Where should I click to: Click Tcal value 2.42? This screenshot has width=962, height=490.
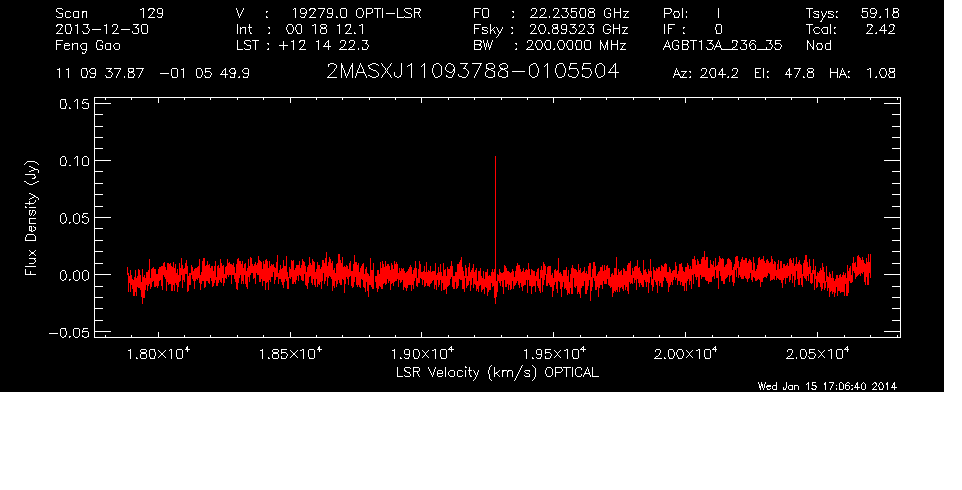coord(880,29)
